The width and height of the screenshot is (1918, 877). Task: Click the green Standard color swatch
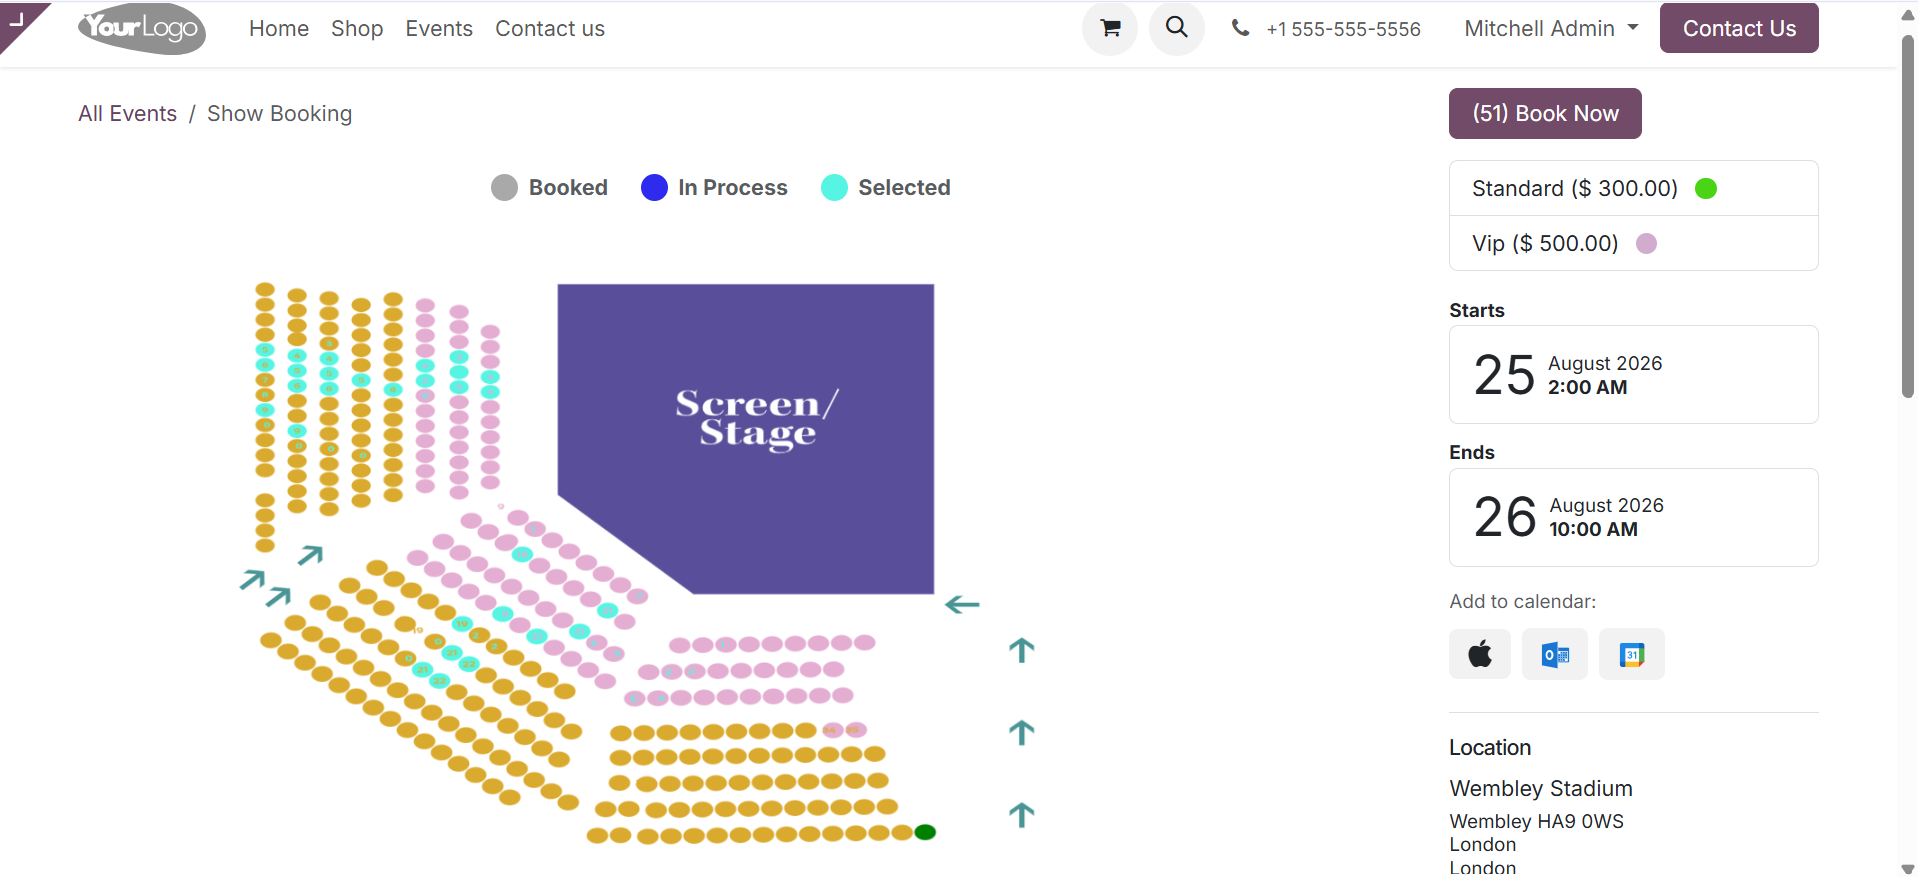point(1706,188)
